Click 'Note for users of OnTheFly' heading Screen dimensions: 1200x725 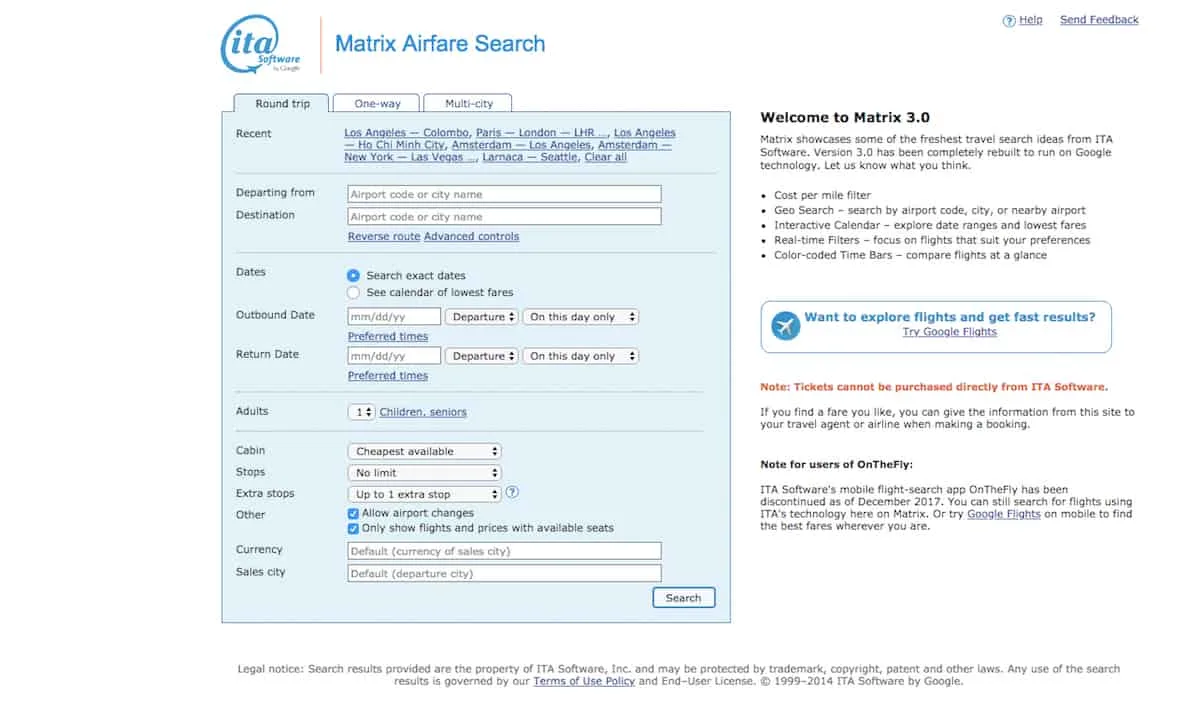point(837,464)
